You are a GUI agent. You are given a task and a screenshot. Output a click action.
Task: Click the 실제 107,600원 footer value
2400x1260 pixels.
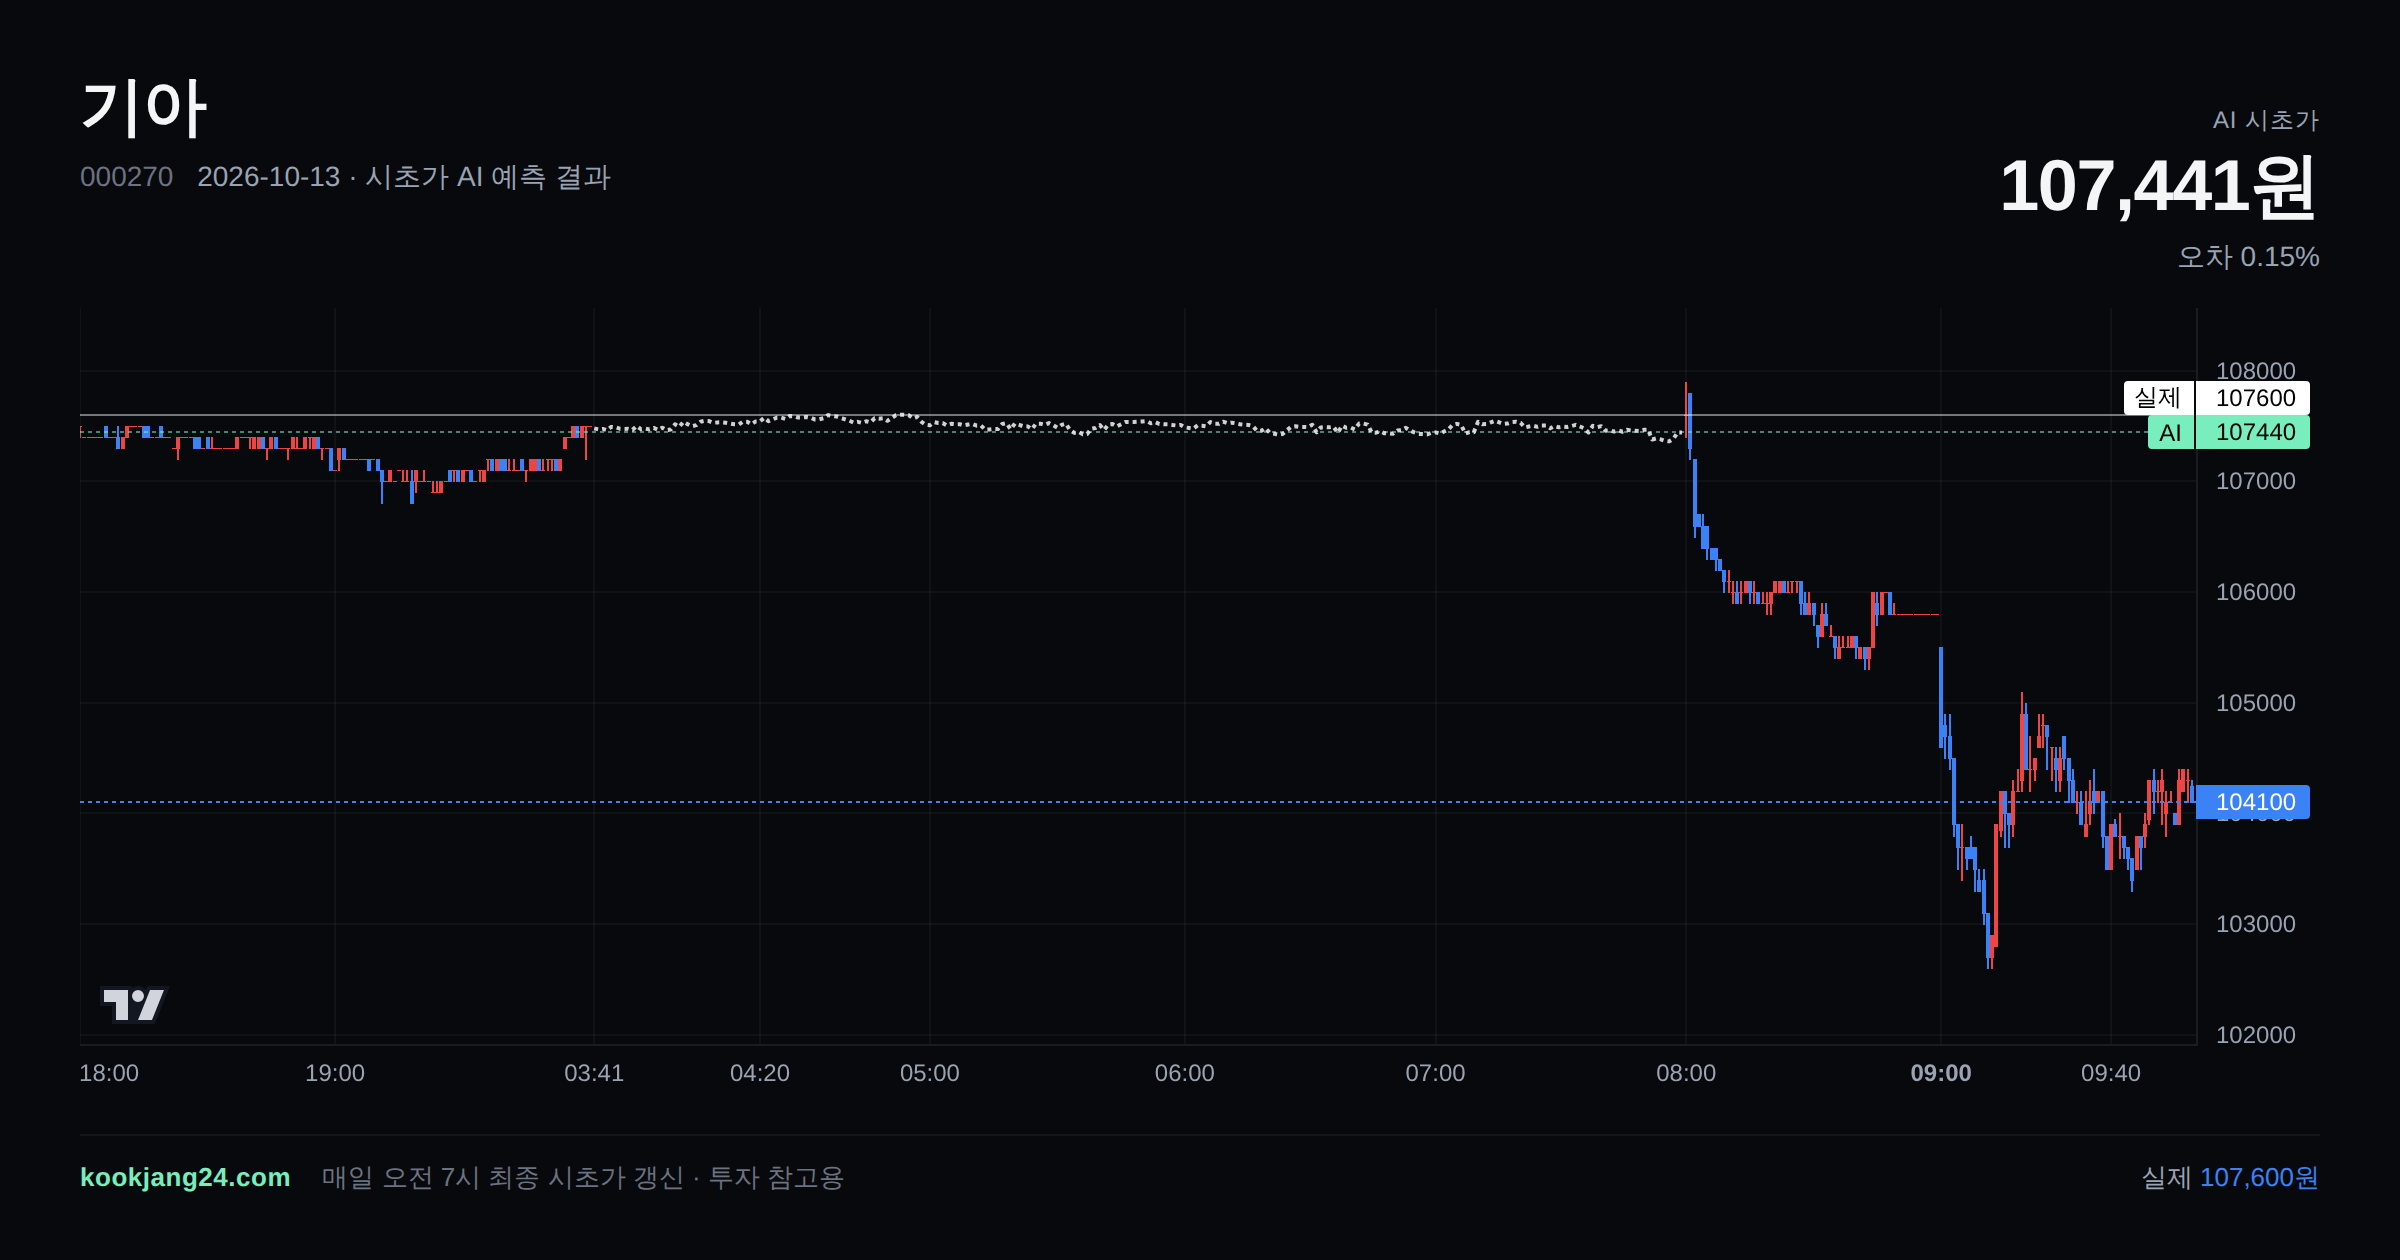click(2230, 1177)
